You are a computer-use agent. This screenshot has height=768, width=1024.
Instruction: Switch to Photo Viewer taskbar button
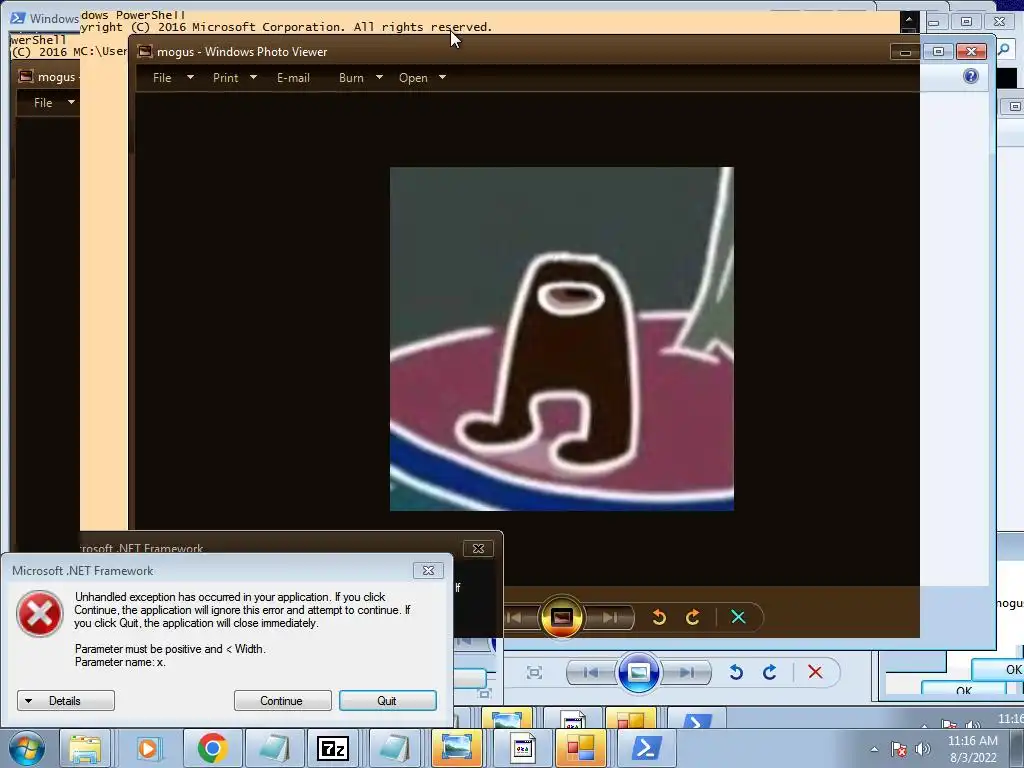click(457, 748)
